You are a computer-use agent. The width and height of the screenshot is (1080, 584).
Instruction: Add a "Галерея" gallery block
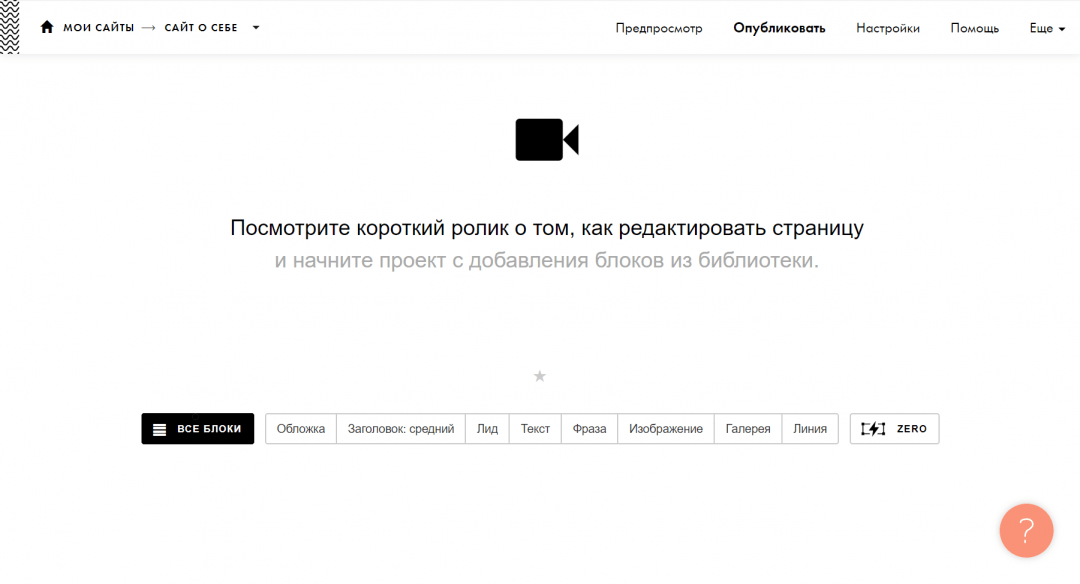748,429
